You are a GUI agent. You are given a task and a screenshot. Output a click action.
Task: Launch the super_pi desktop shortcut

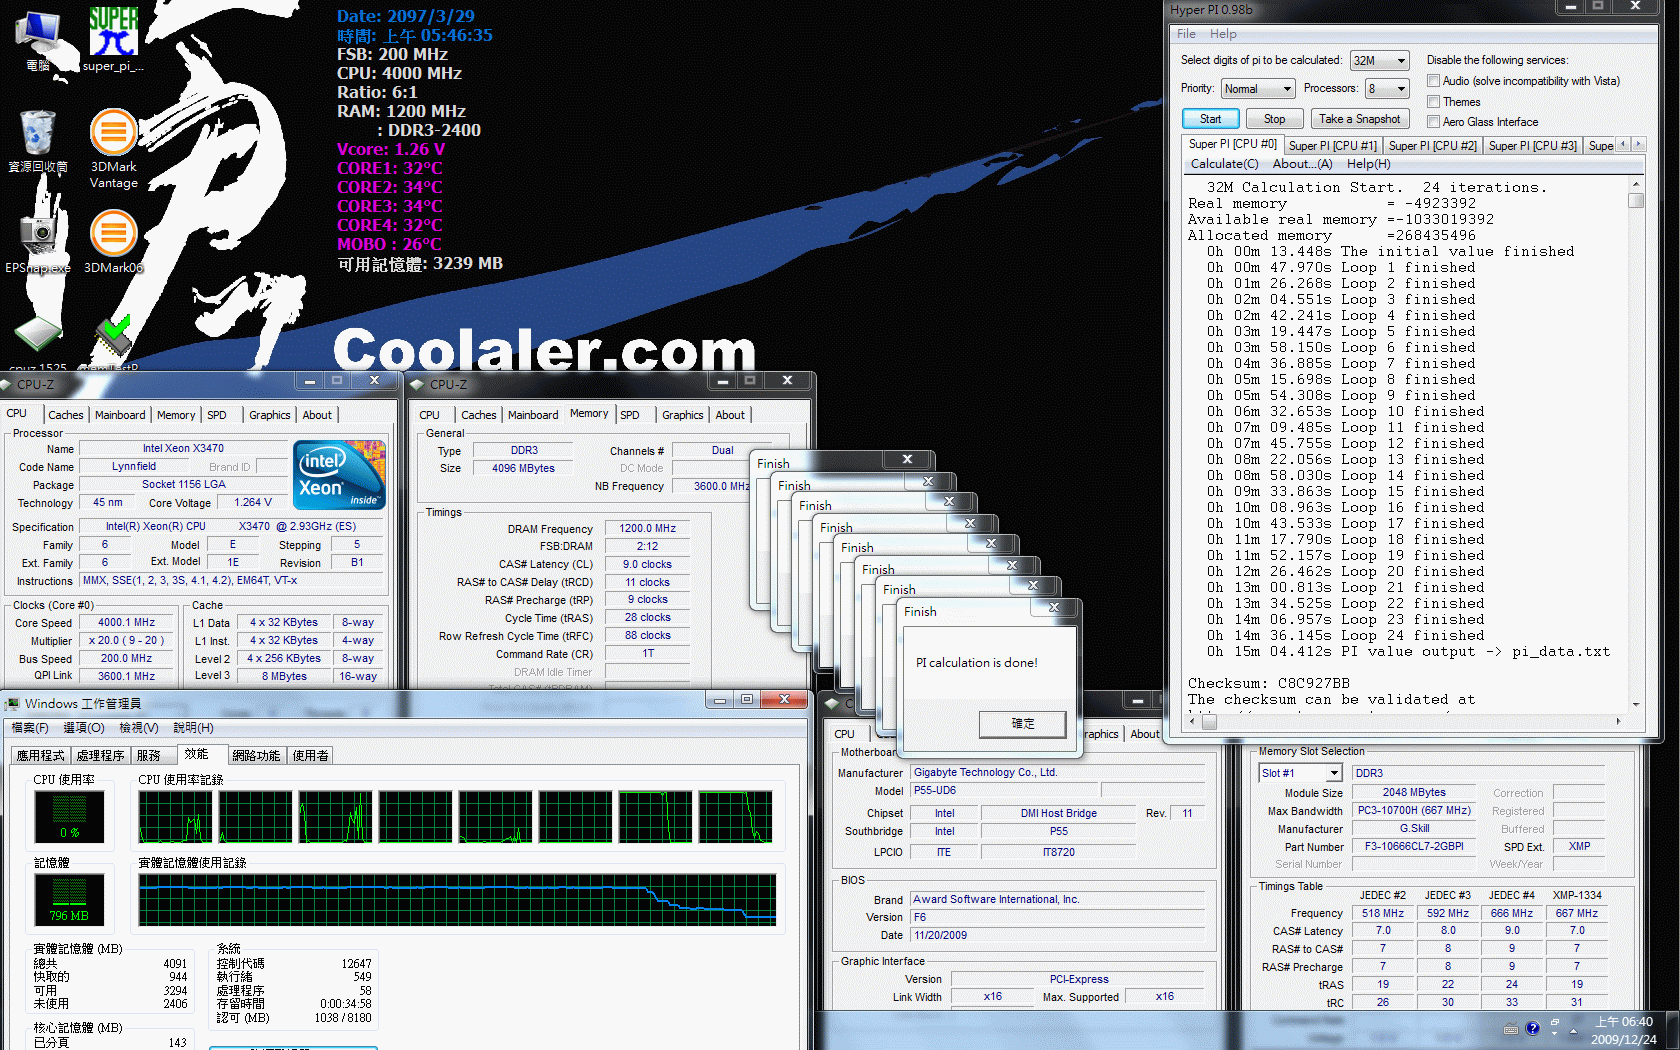tap(113, 40)
